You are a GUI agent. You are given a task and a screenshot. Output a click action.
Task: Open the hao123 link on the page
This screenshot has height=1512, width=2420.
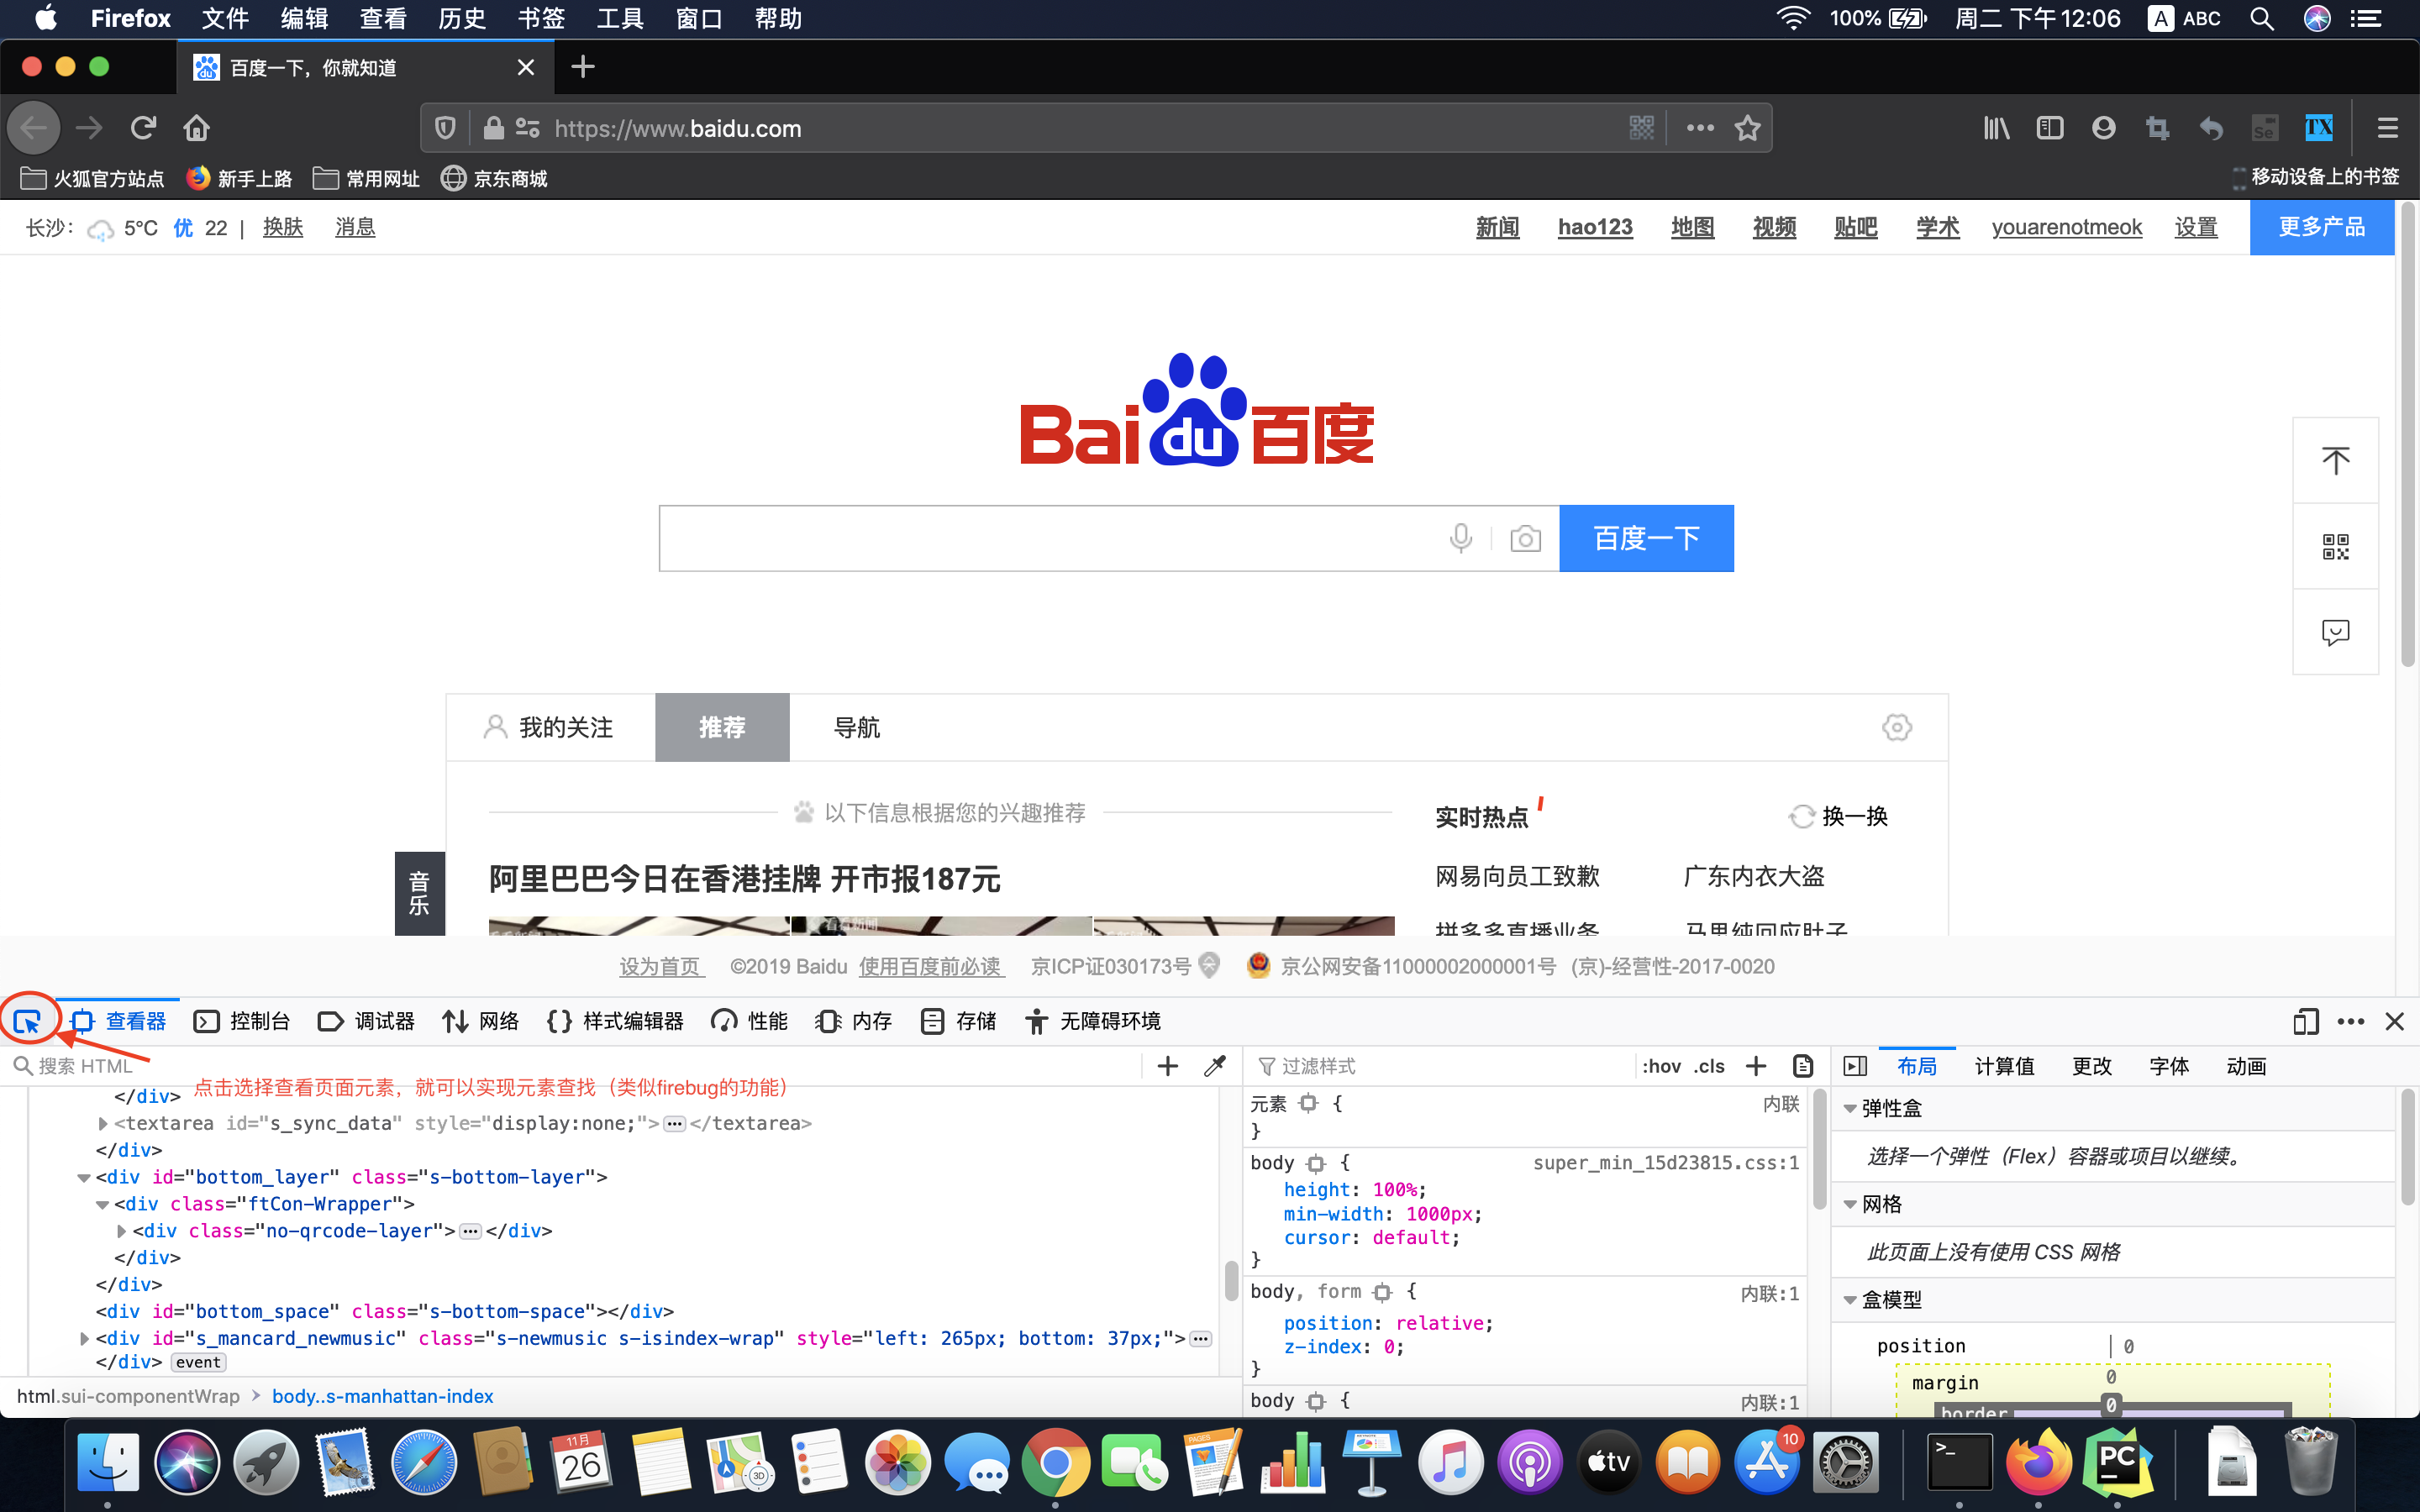(1594, 227)
